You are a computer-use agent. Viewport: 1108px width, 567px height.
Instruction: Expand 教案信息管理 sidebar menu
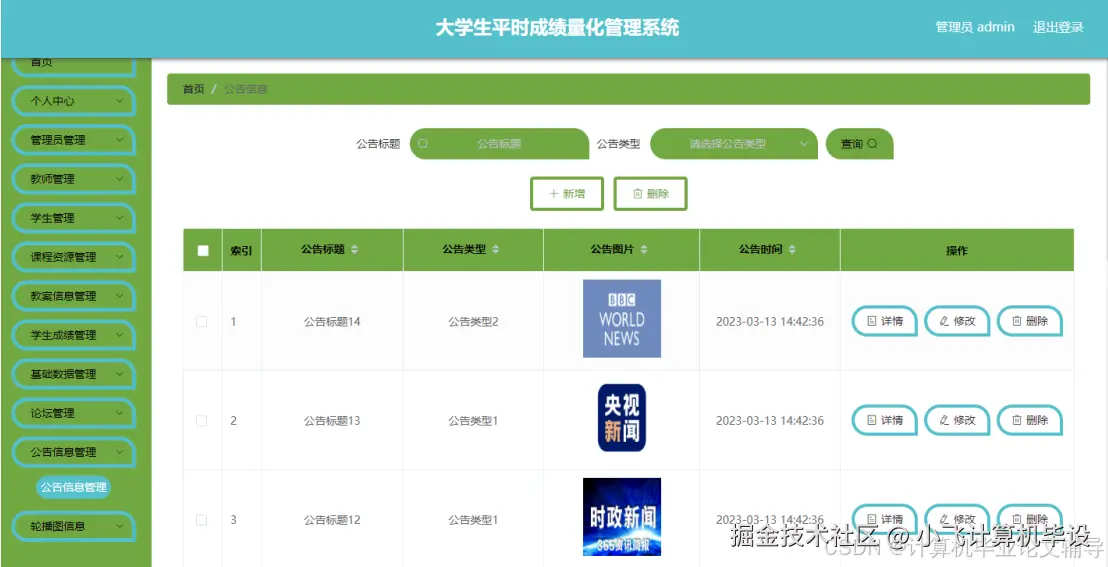click(73, 296)
